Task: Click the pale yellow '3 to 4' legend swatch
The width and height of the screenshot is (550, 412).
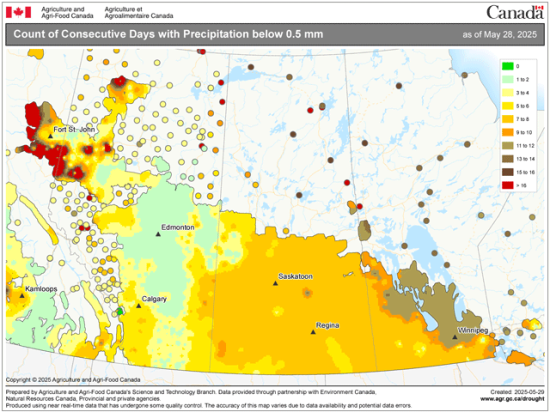Action: (508, 93)
